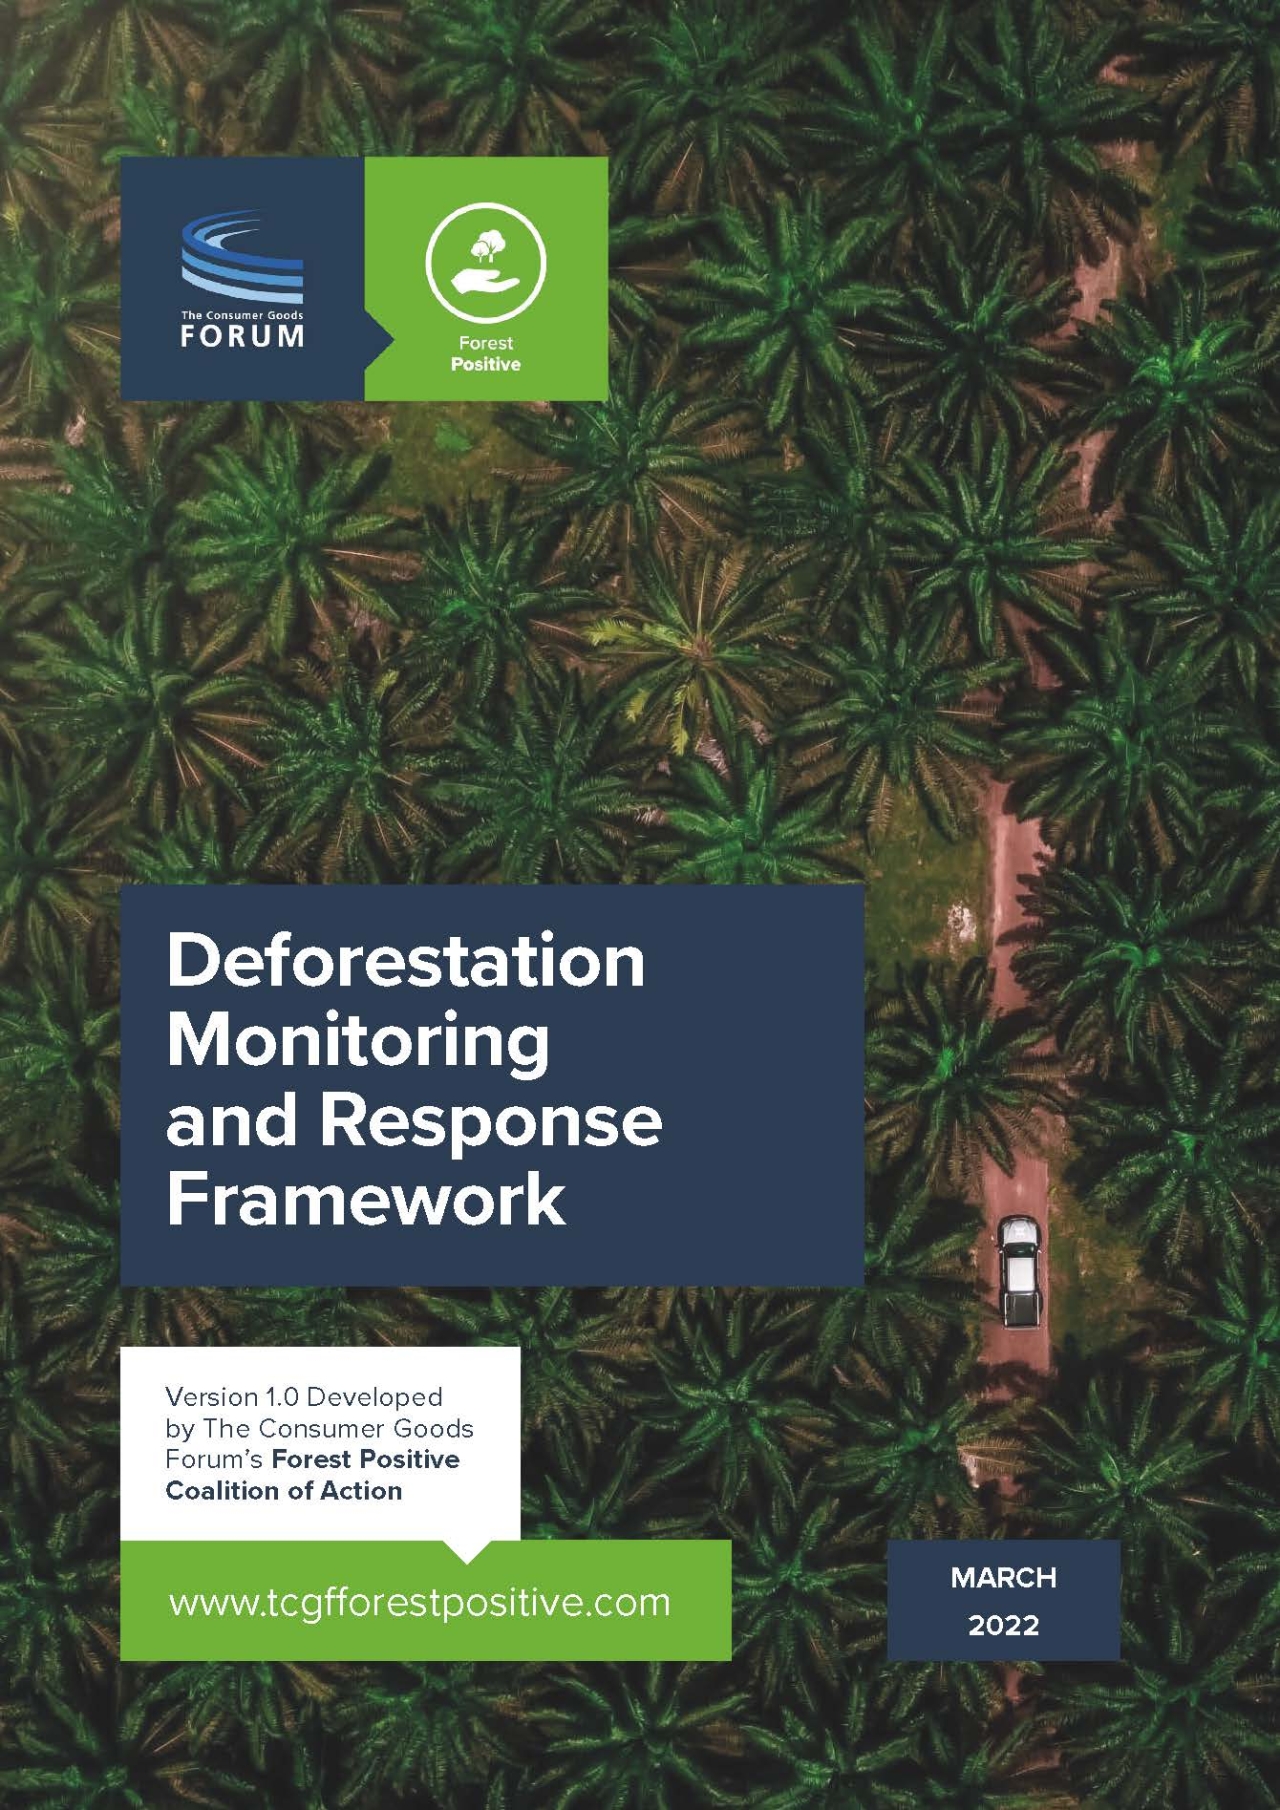Click the 'Forest Positive' label under icon

pyautogui.click(x=486, y=353)
